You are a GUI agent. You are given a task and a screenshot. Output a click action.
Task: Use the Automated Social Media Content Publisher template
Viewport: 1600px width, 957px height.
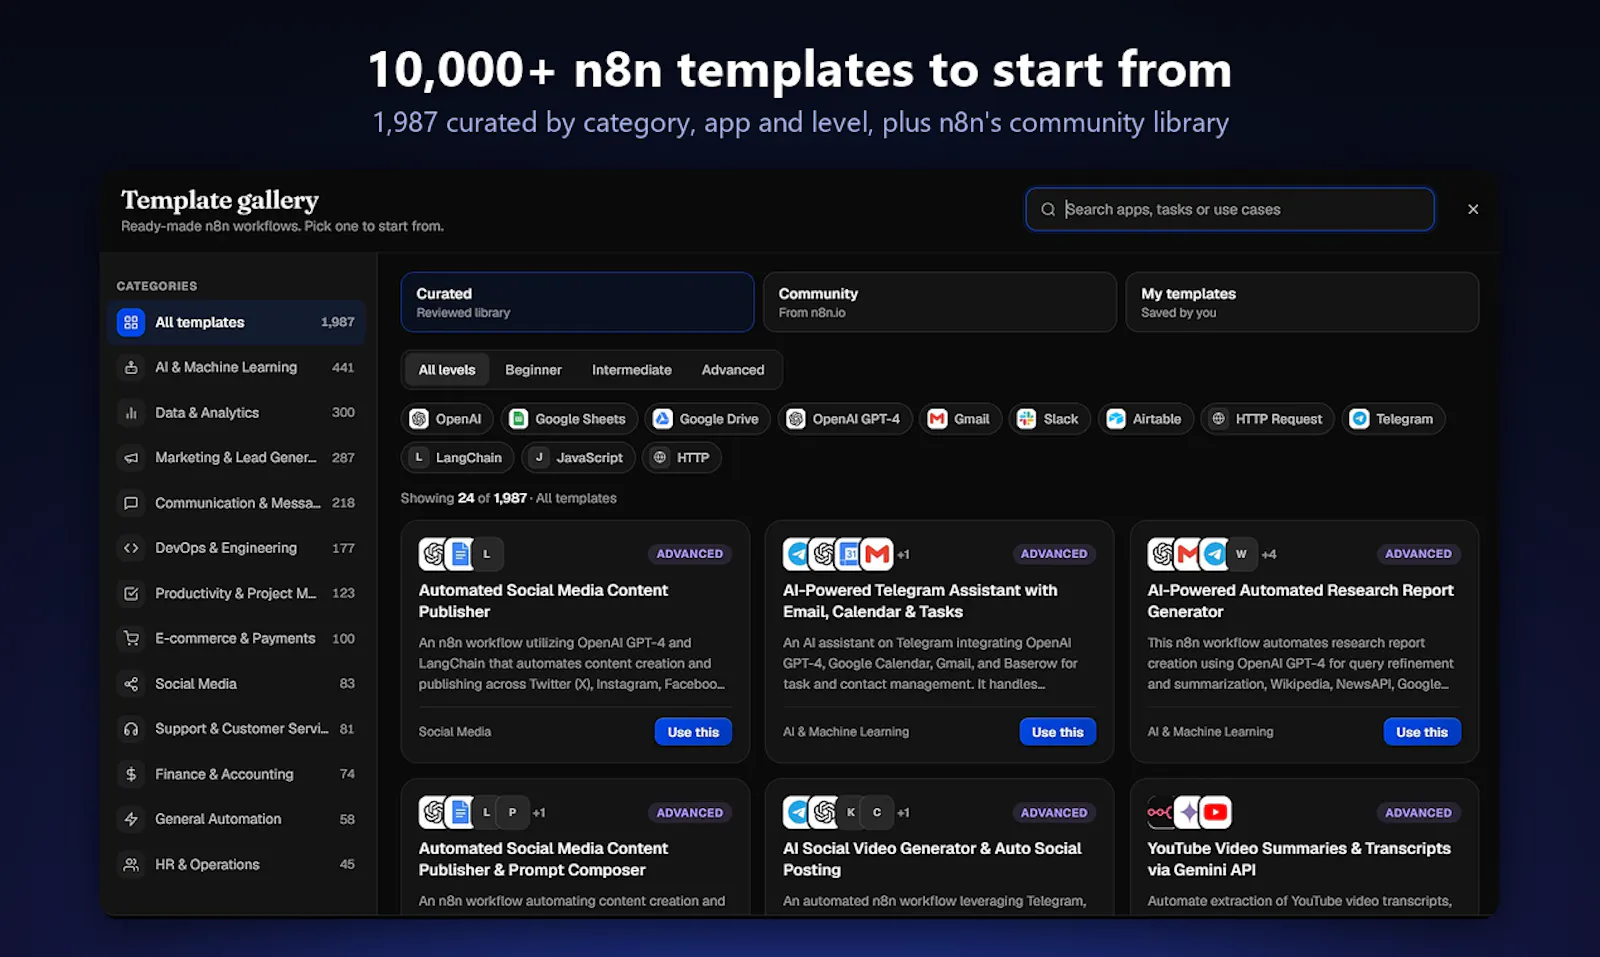coord(693,732)
